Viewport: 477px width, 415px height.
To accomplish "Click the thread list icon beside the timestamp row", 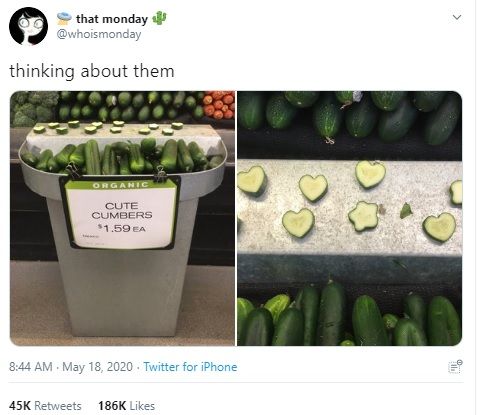I will [x=455, y=366].
